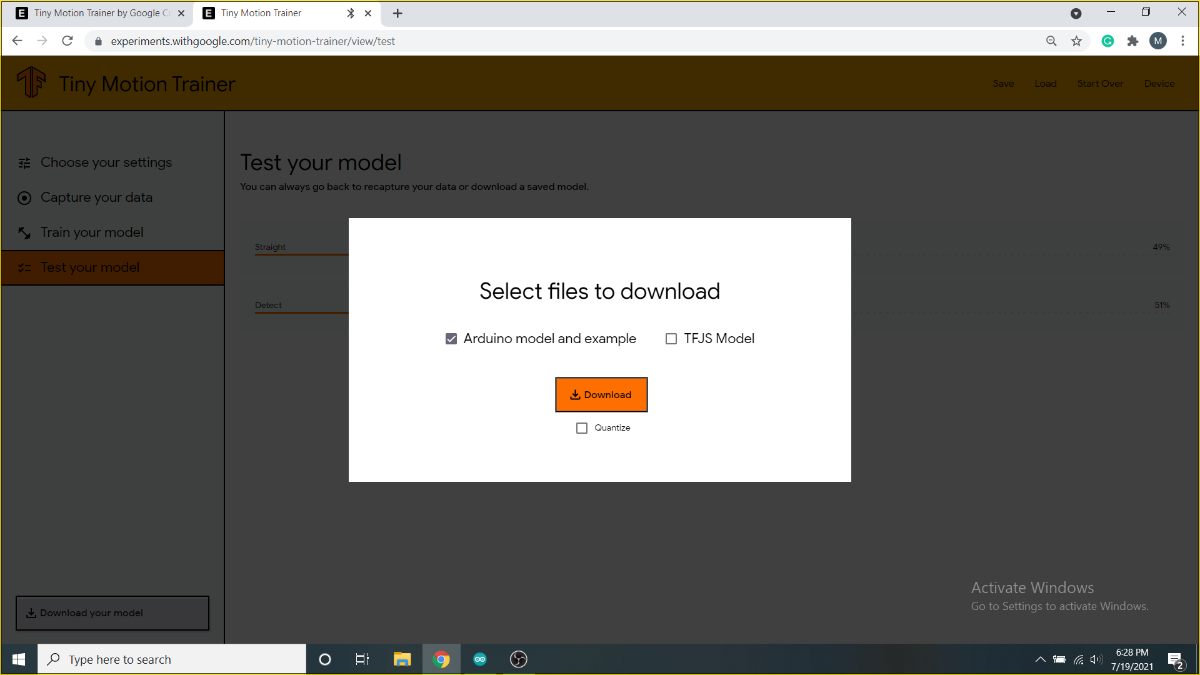Click the Test your model page heading
Screen dimensions: 1200x675
321,163
